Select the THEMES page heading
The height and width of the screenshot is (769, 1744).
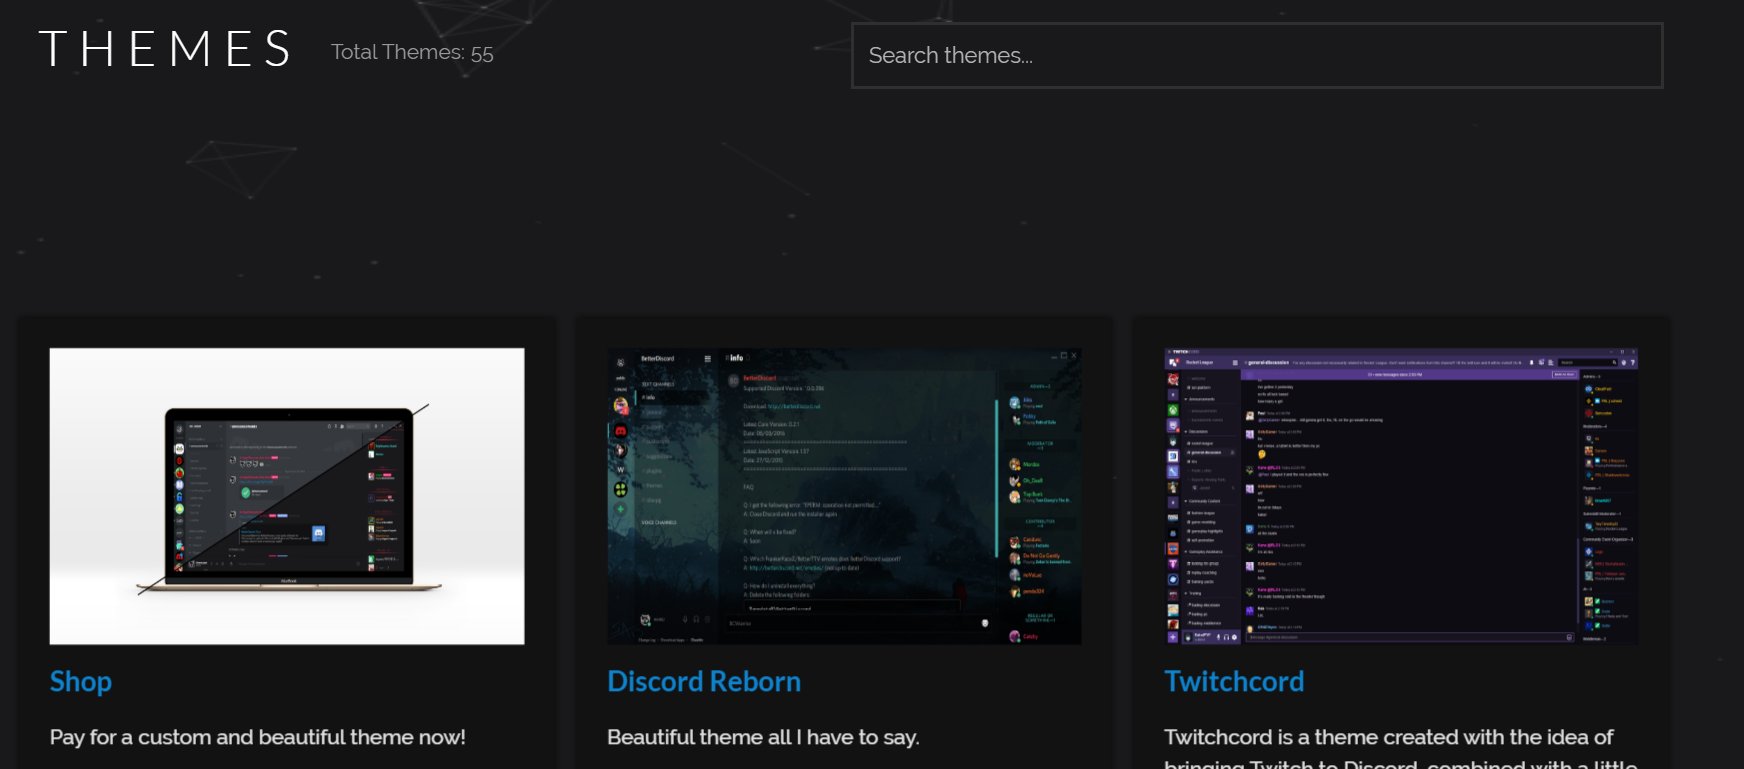coord(165,49)
